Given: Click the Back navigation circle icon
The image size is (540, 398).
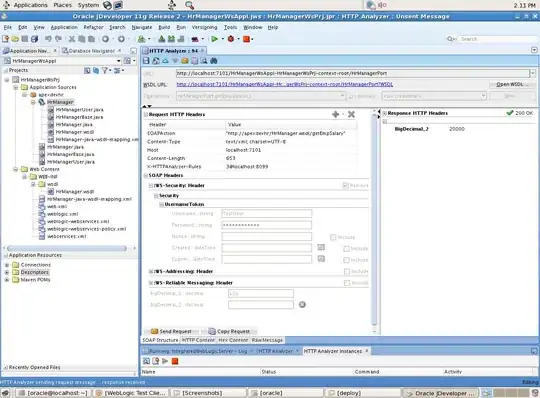Looking at the screenshot, I should coord(105,39).
